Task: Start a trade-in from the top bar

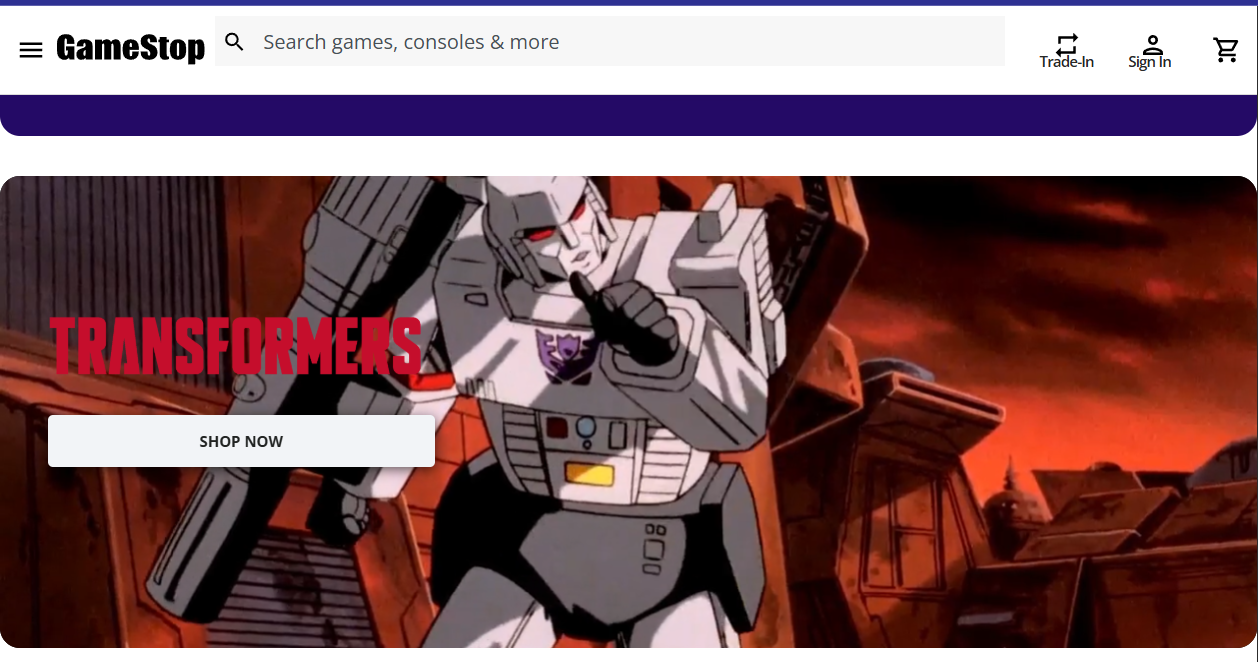Action: 1067,50
